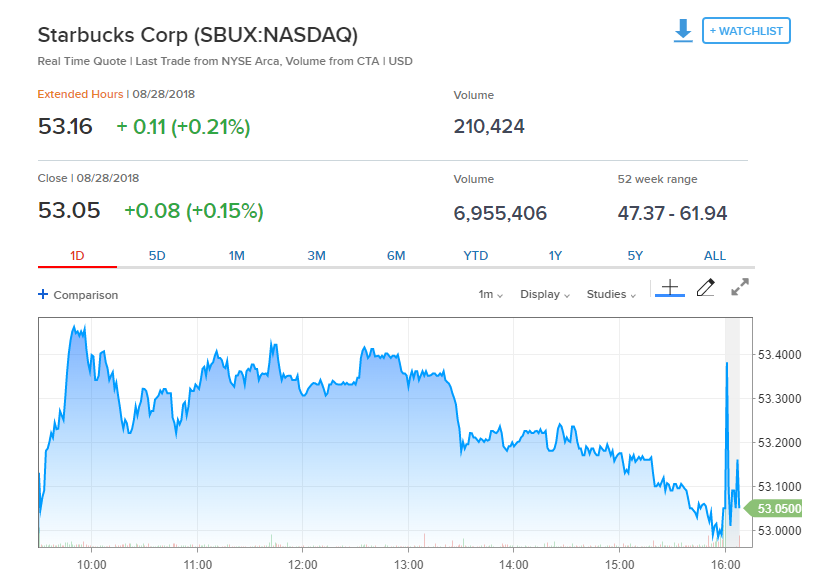819x584 pixels.
Task: Switch to the 1Y range
Action: click(x=556, y=256)
